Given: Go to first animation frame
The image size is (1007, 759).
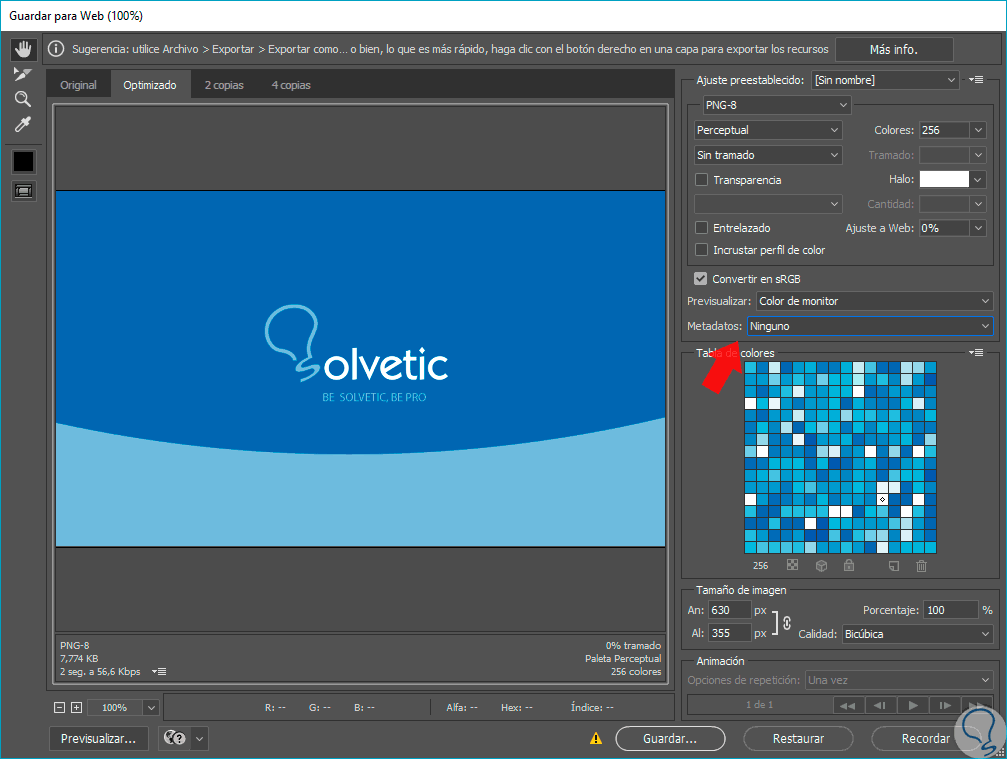Looking at the screenshot, I should [848, 706].
